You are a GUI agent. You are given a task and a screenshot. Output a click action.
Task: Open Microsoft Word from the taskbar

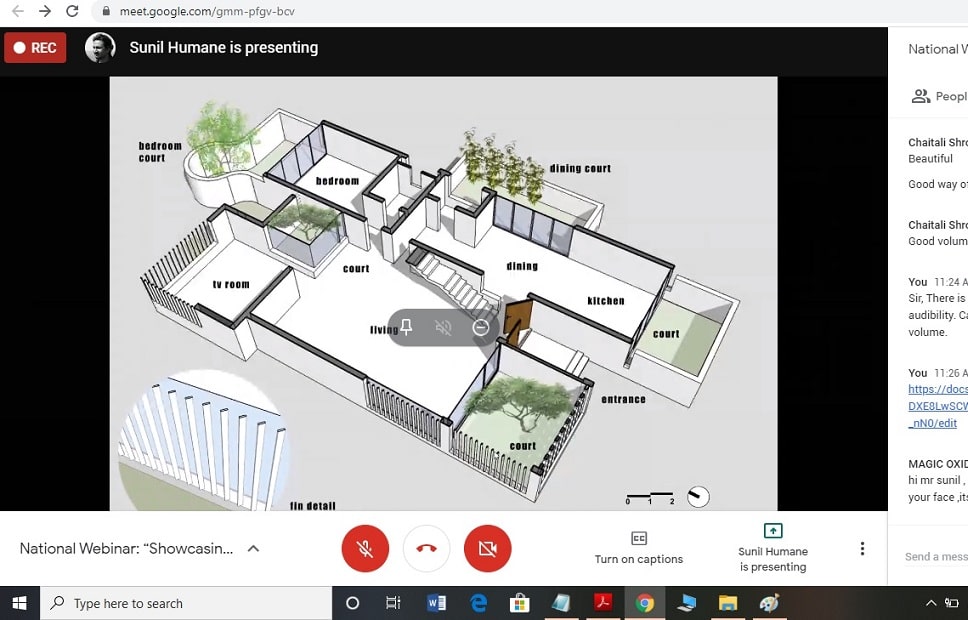pyautogui.click(x=436, y=603)
